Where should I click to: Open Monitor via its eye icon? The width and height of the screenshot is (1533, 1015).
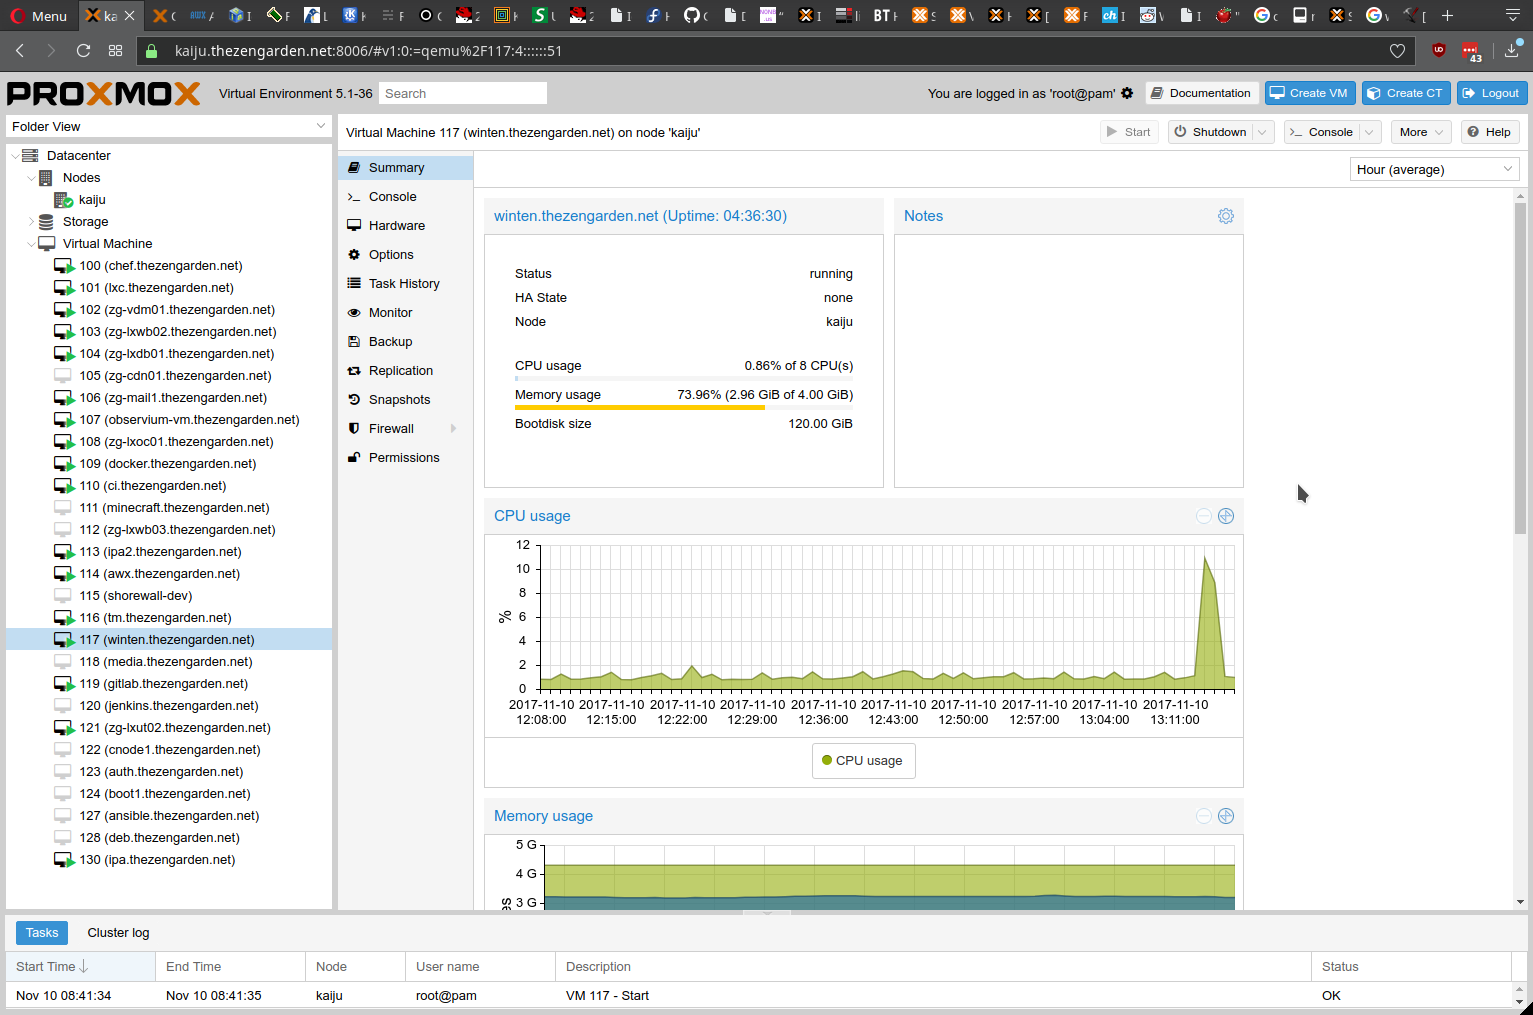click(354, 313)
